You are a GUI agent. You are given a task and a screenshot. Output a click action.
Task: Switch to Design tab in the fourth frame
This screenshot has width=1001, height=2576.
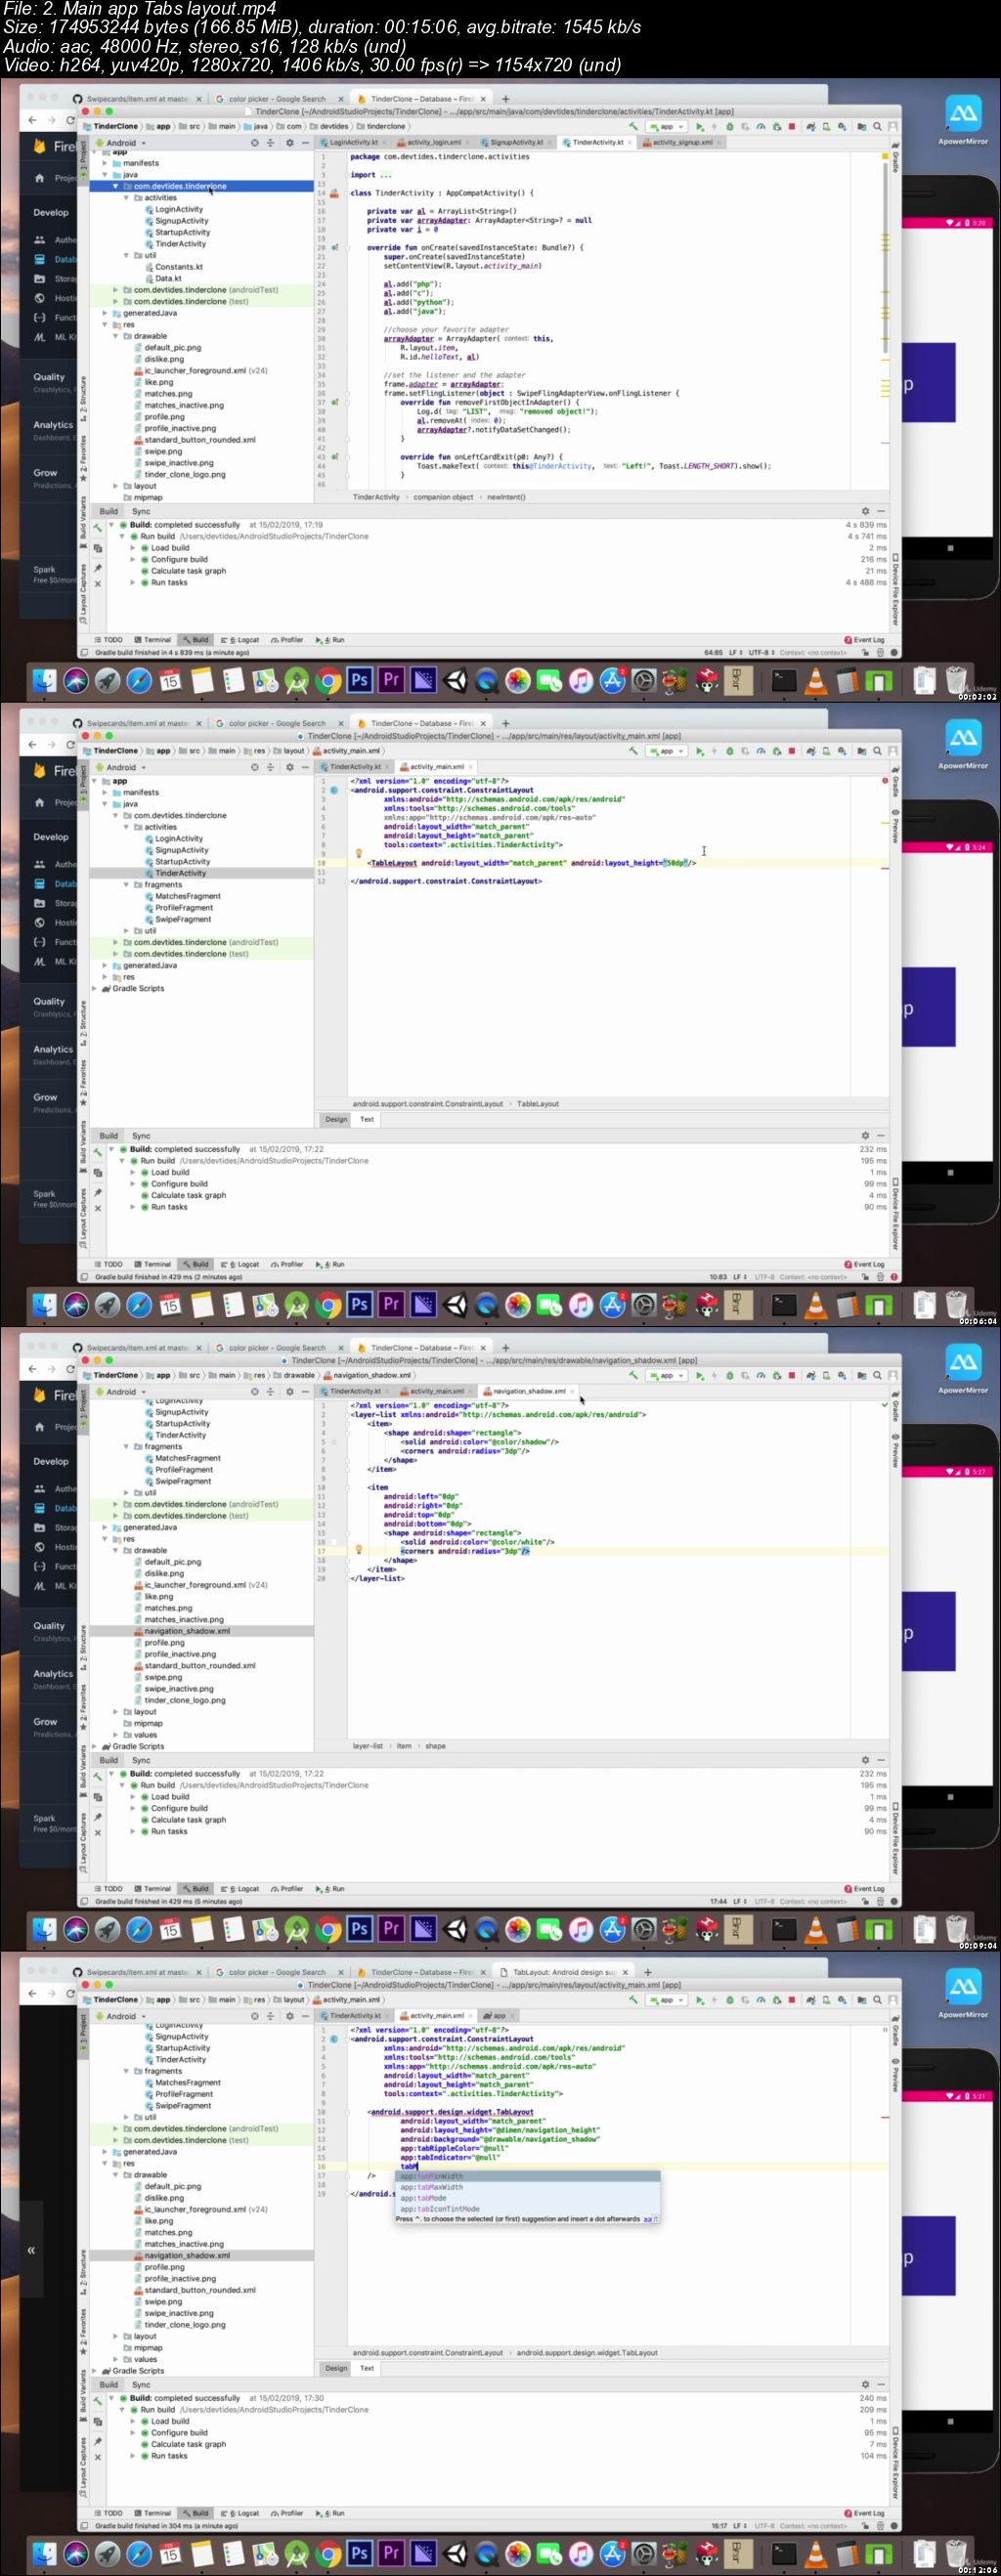pos(335,2368)
